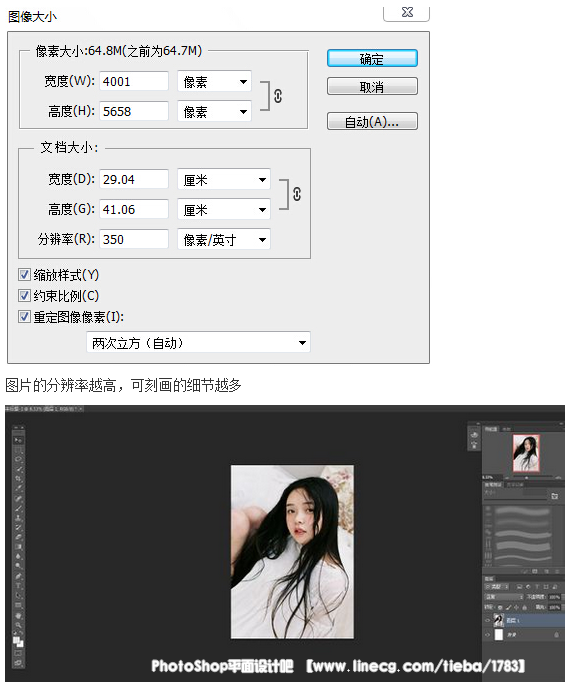Image resolution: width=575 pixels, height=683 pixels.
Task: Click the 取消 button
Action: [372, 86]
